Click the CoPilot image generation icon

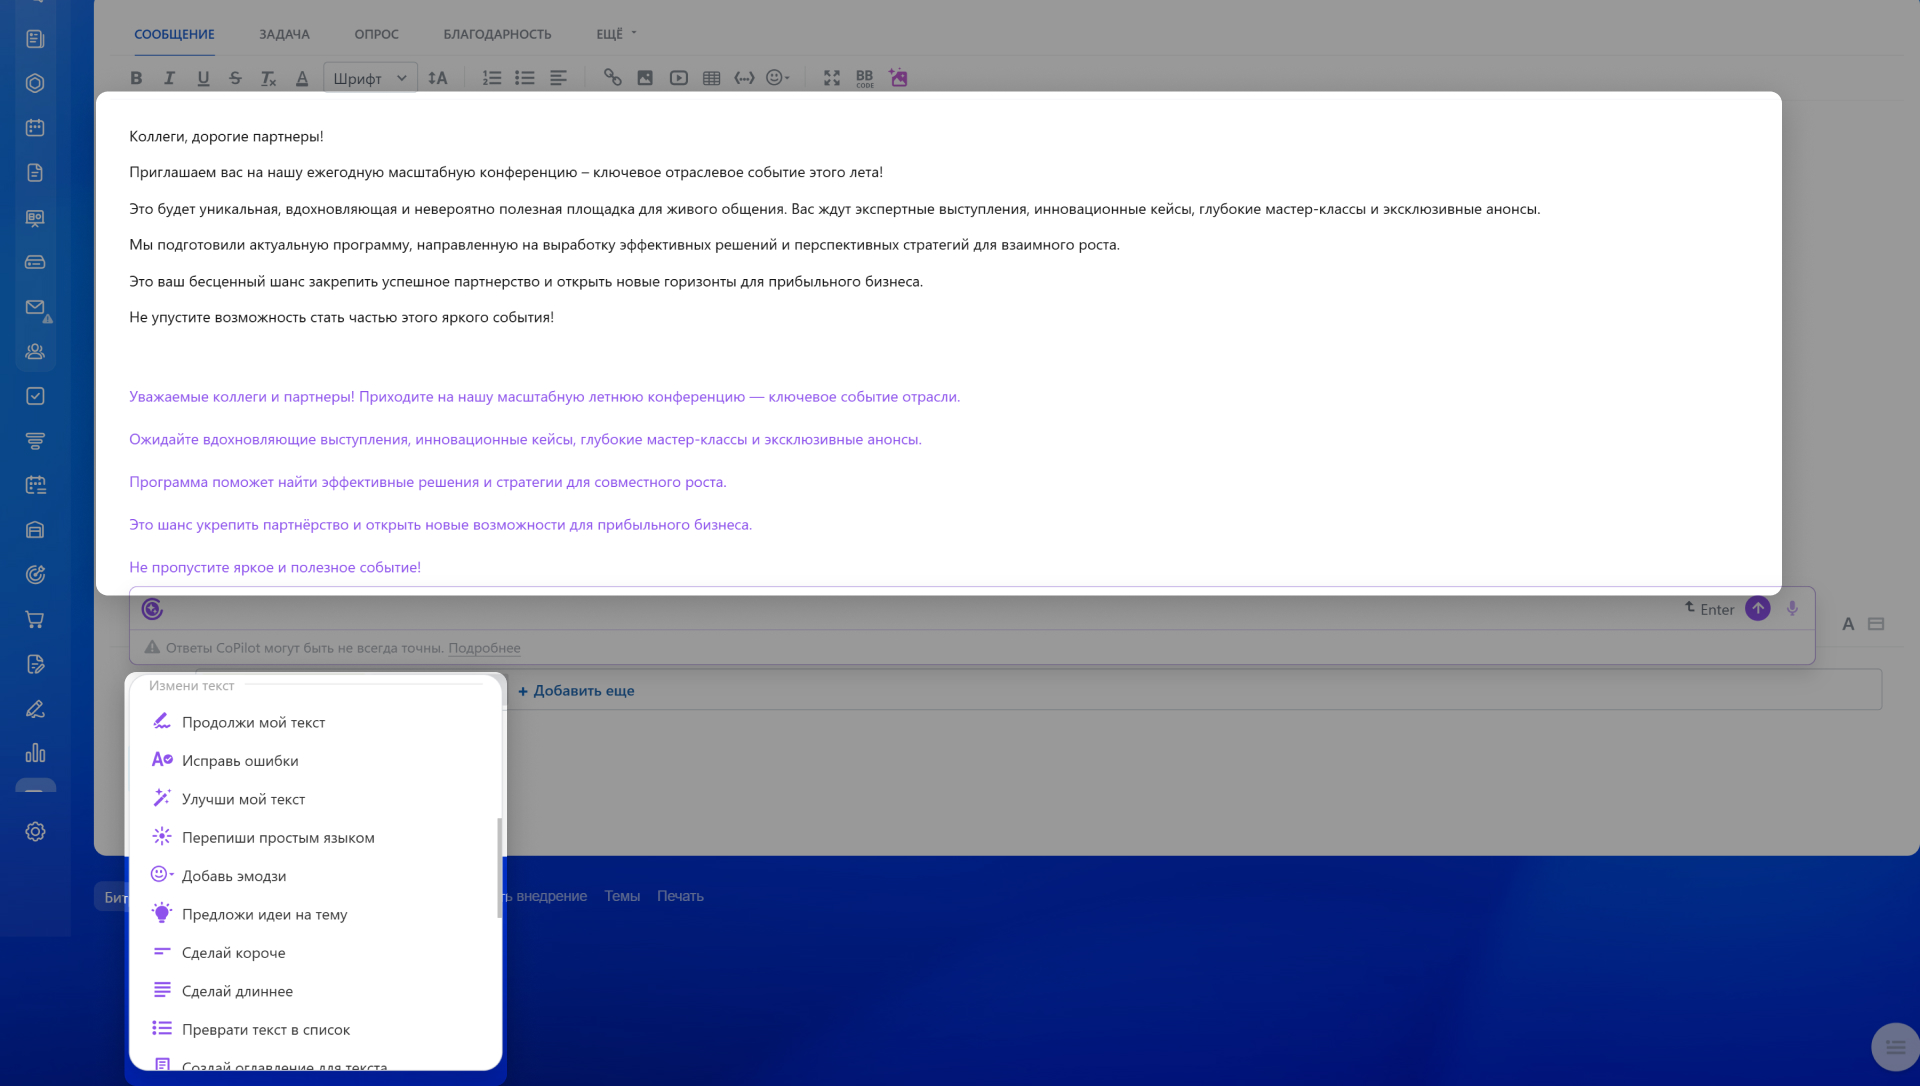click(x=898, y=78)
